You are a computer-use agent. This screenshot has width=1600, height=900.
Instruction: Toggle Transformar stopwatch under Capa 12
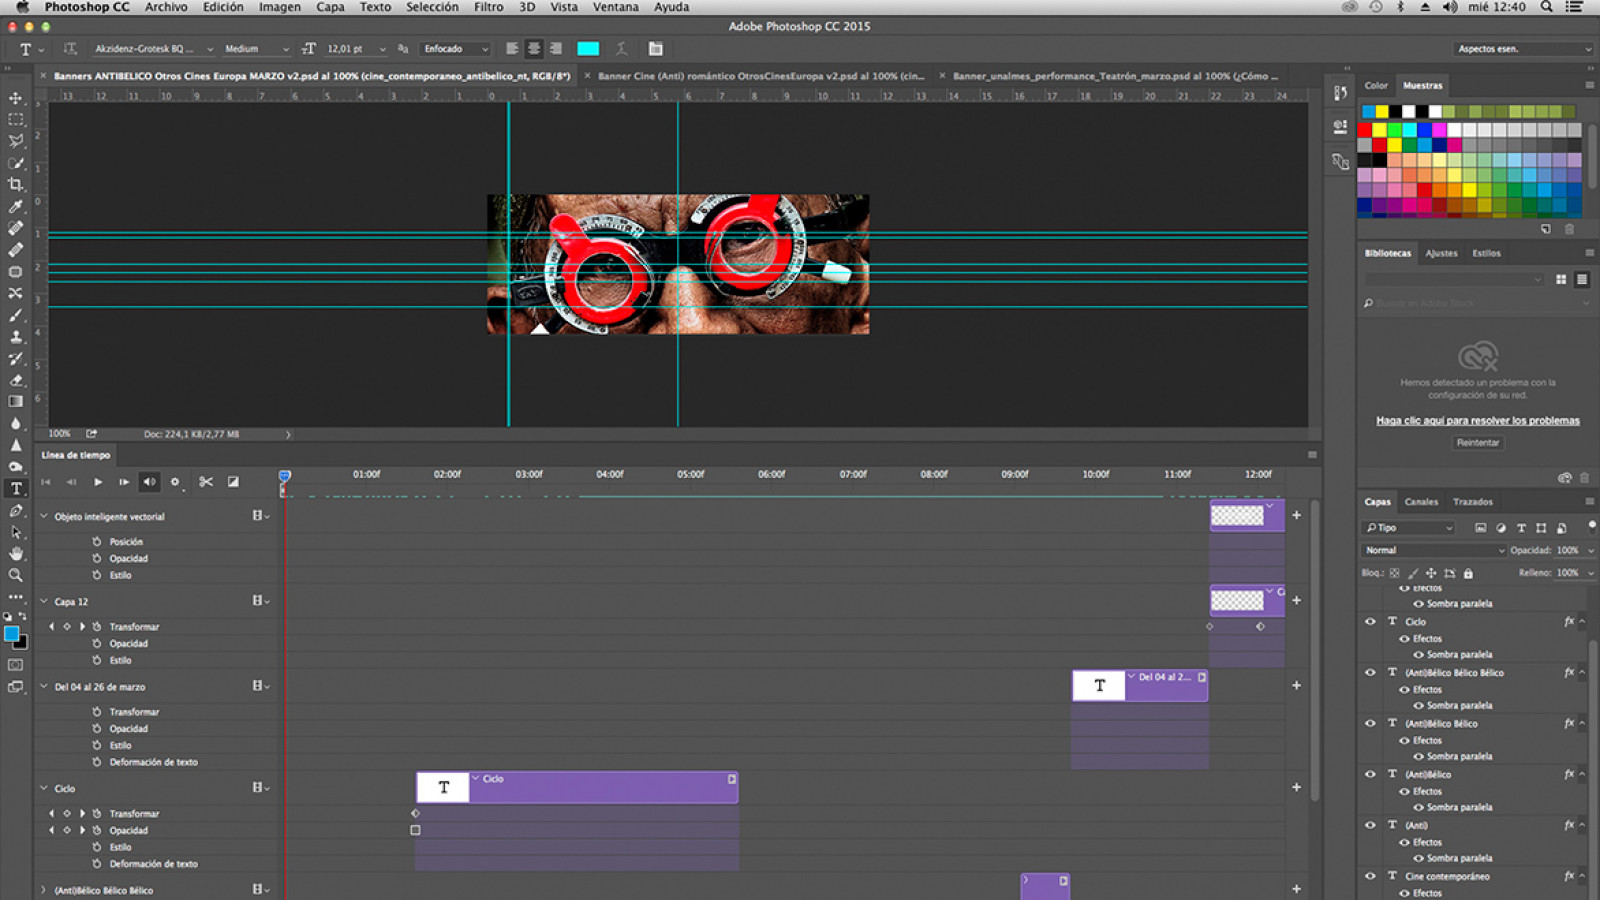coord(97,627)
